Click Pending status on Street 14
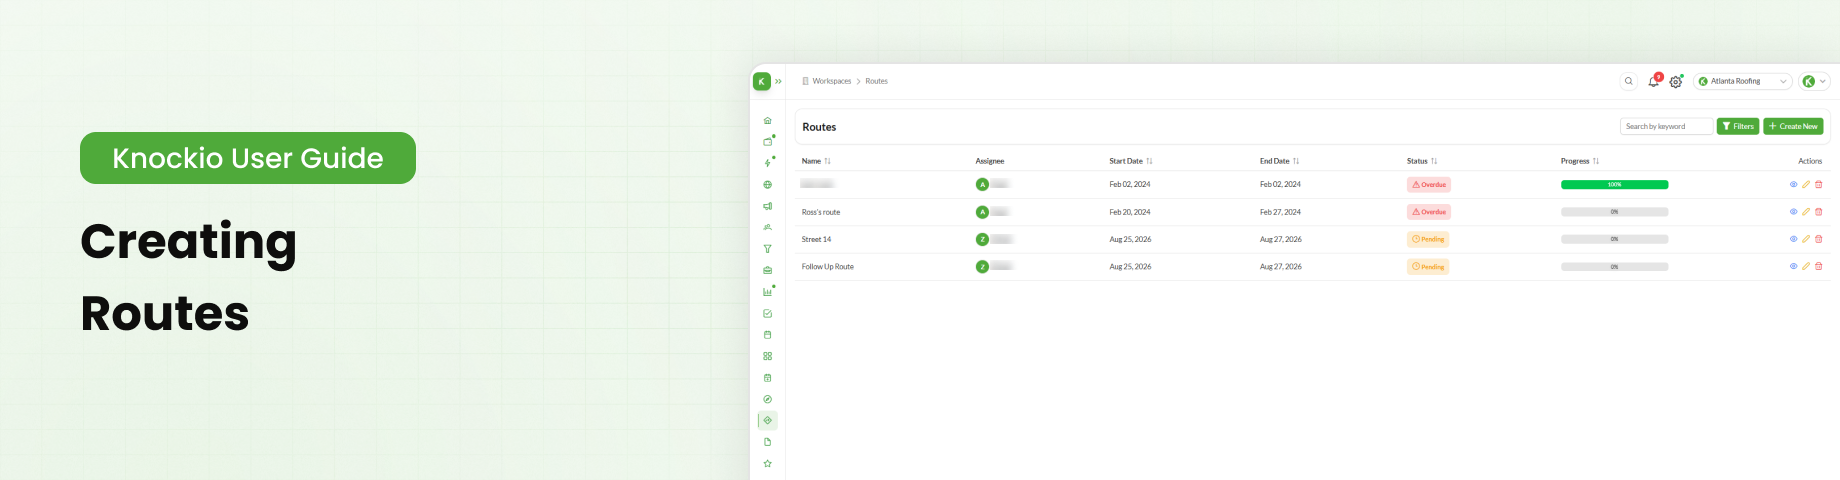 [1428, 239]
